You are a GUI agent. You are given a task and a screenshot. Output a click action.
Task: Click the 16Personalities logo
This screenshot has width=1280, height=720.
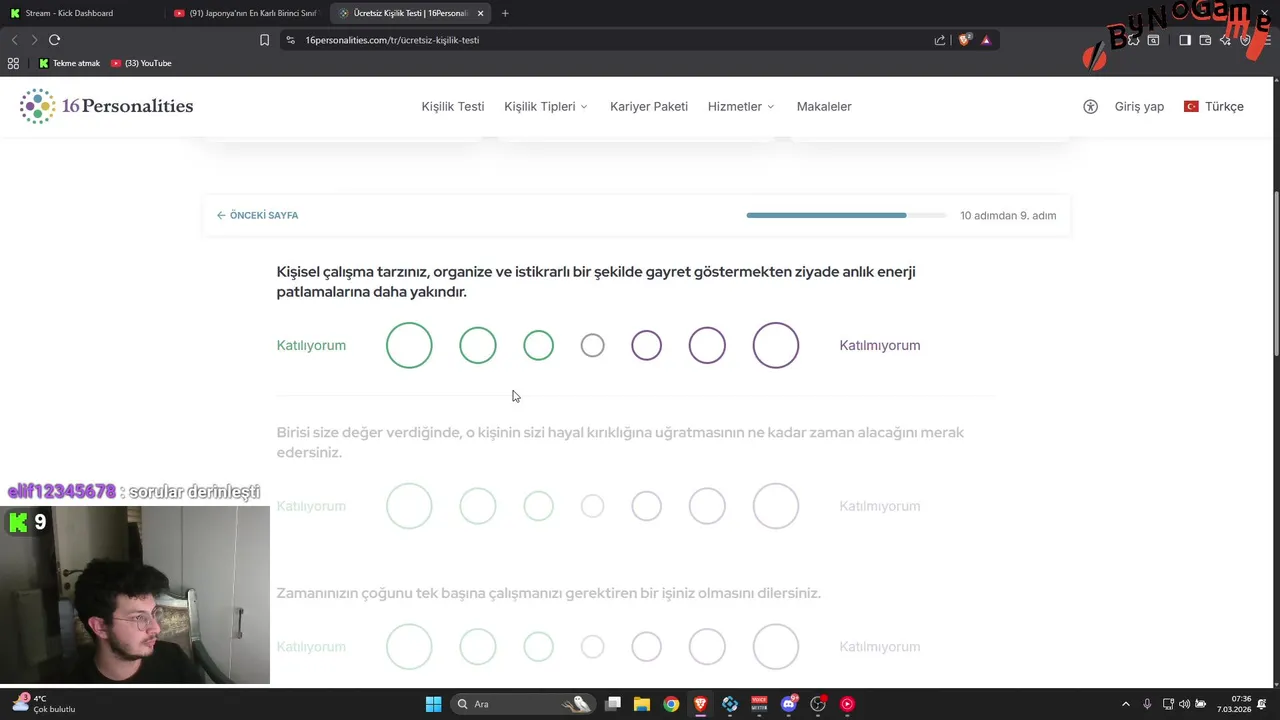pos(107,106)
